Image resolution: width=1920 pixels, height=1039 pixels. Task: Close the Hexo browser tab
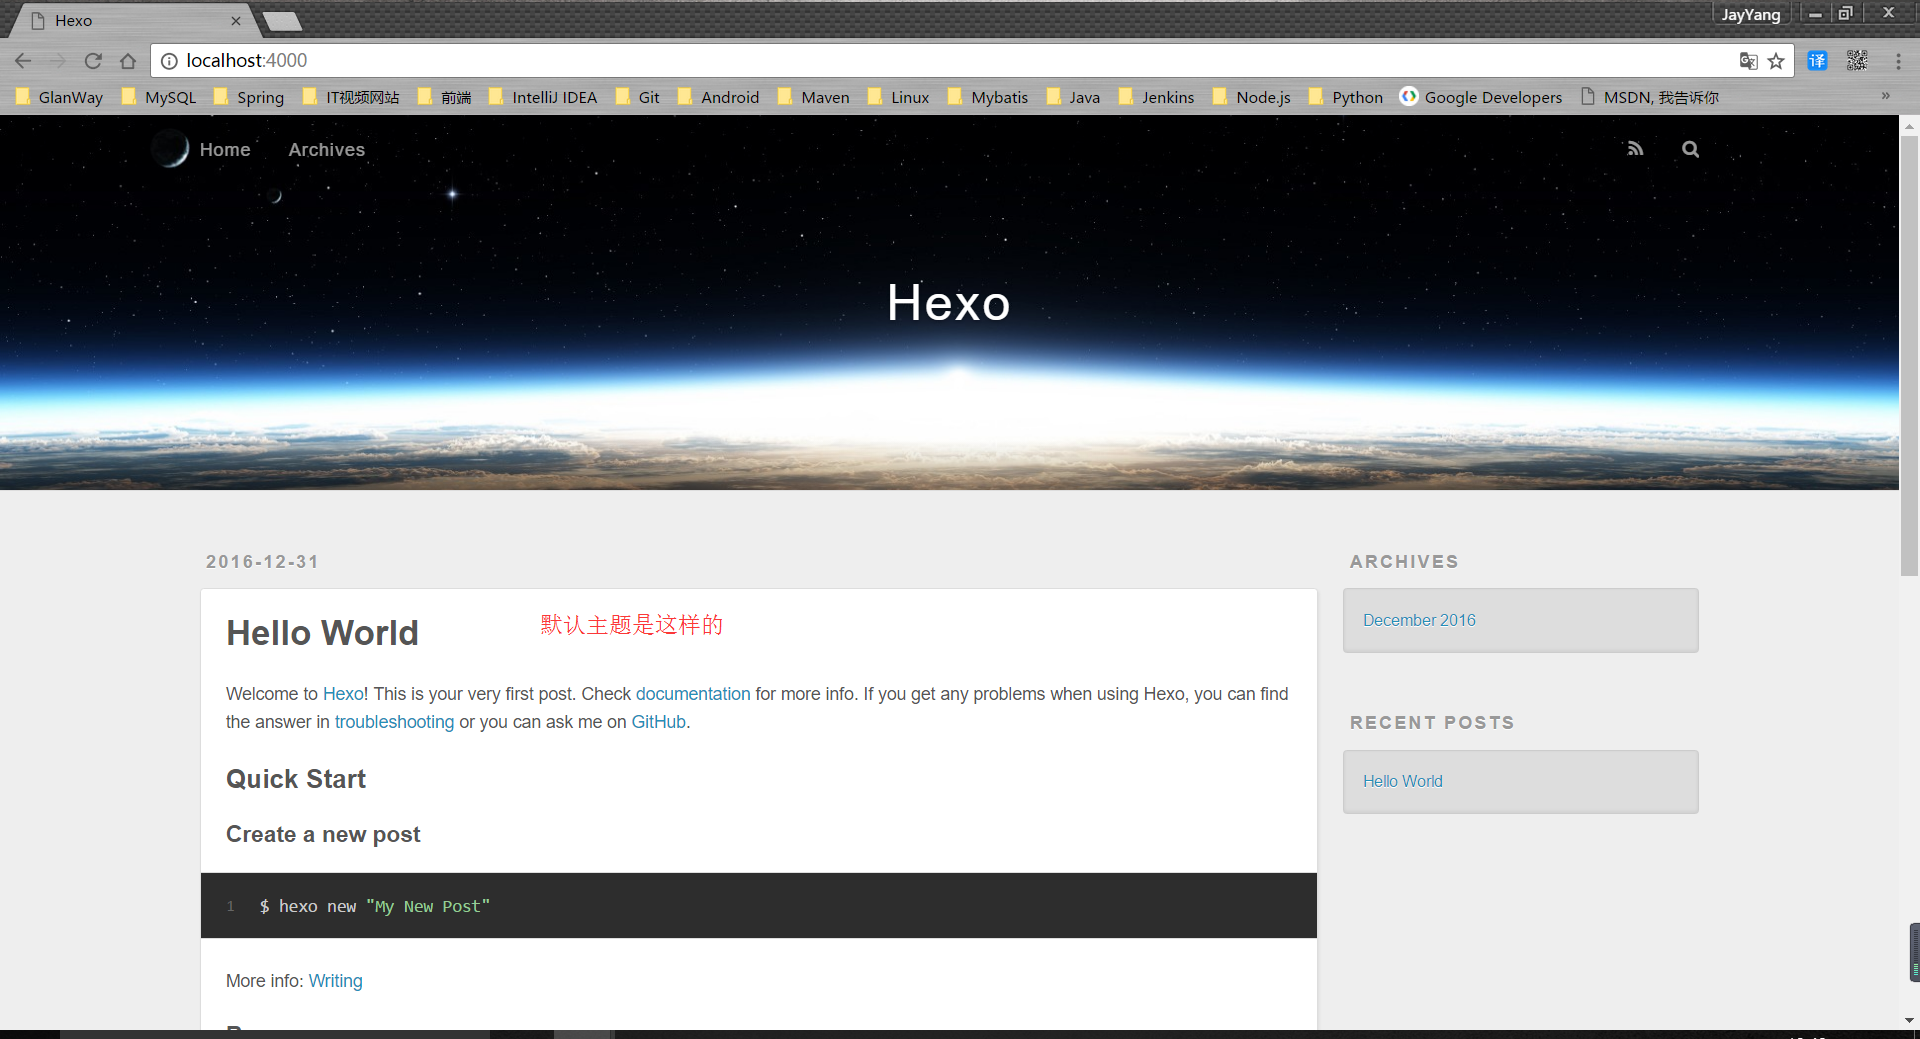pyautogui.click(x=236, y=20)
